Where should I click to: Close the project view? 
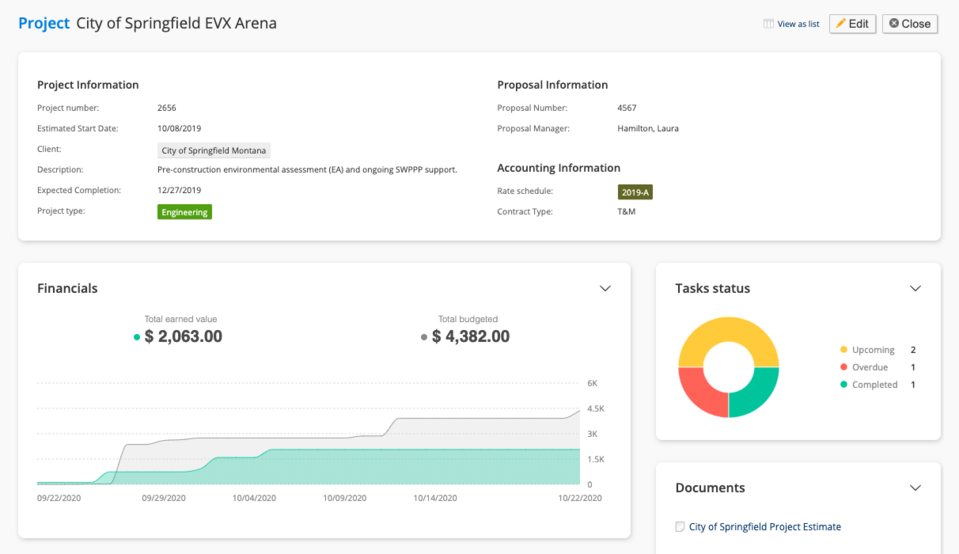coord(909,24)
